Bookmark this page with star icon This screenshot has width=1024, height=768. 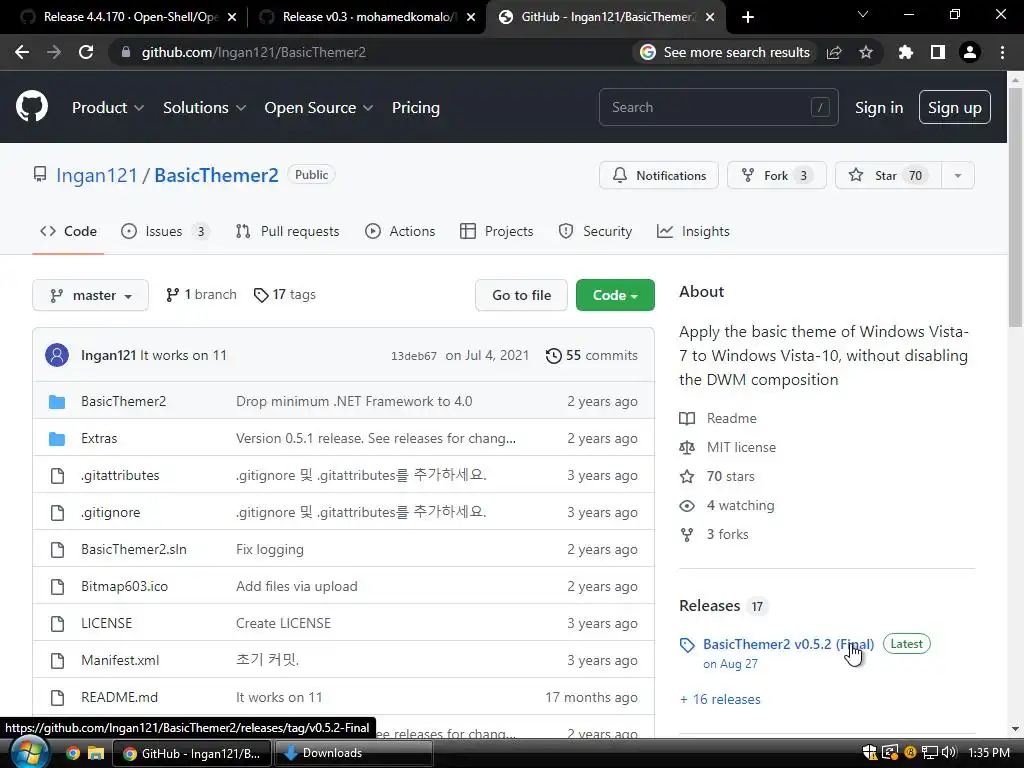tap(866, 52)
